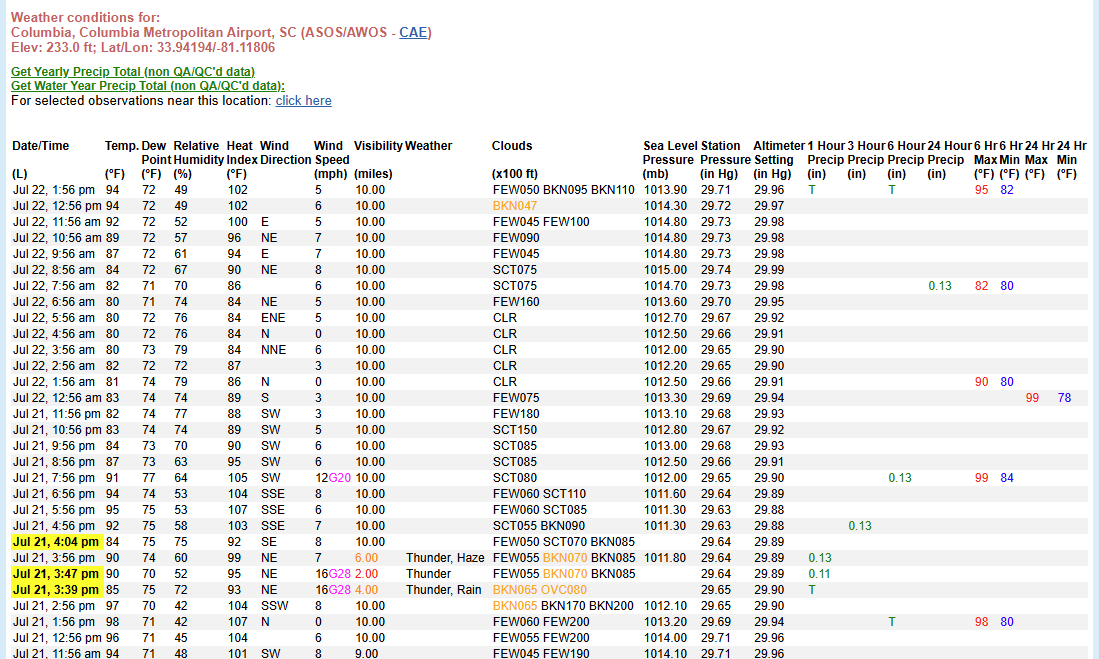Select 3 Hour Precip '0.13' at 4:56 pm
Image resolution: width=1099 pixels, height=659 pixels.
tap(860, 526)
